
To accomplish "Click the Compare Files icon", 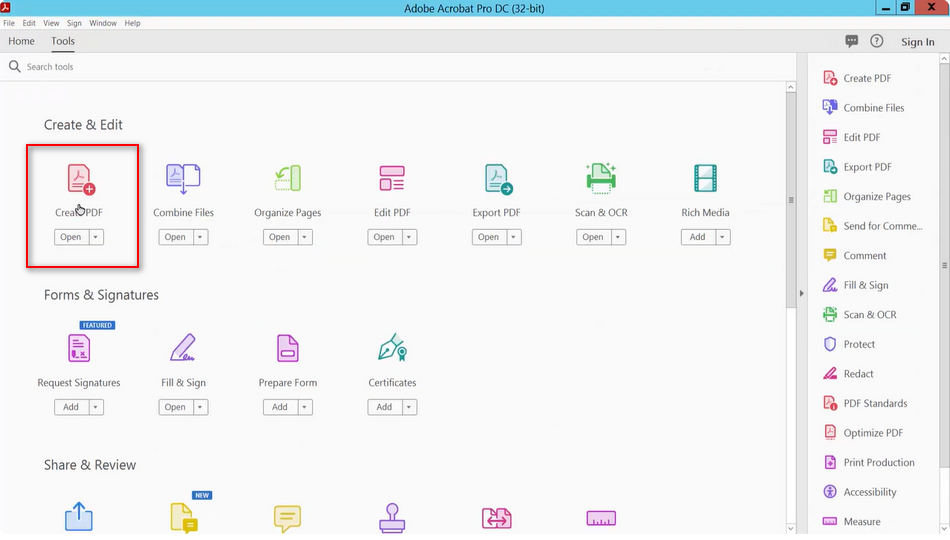I will pos(497,519).
